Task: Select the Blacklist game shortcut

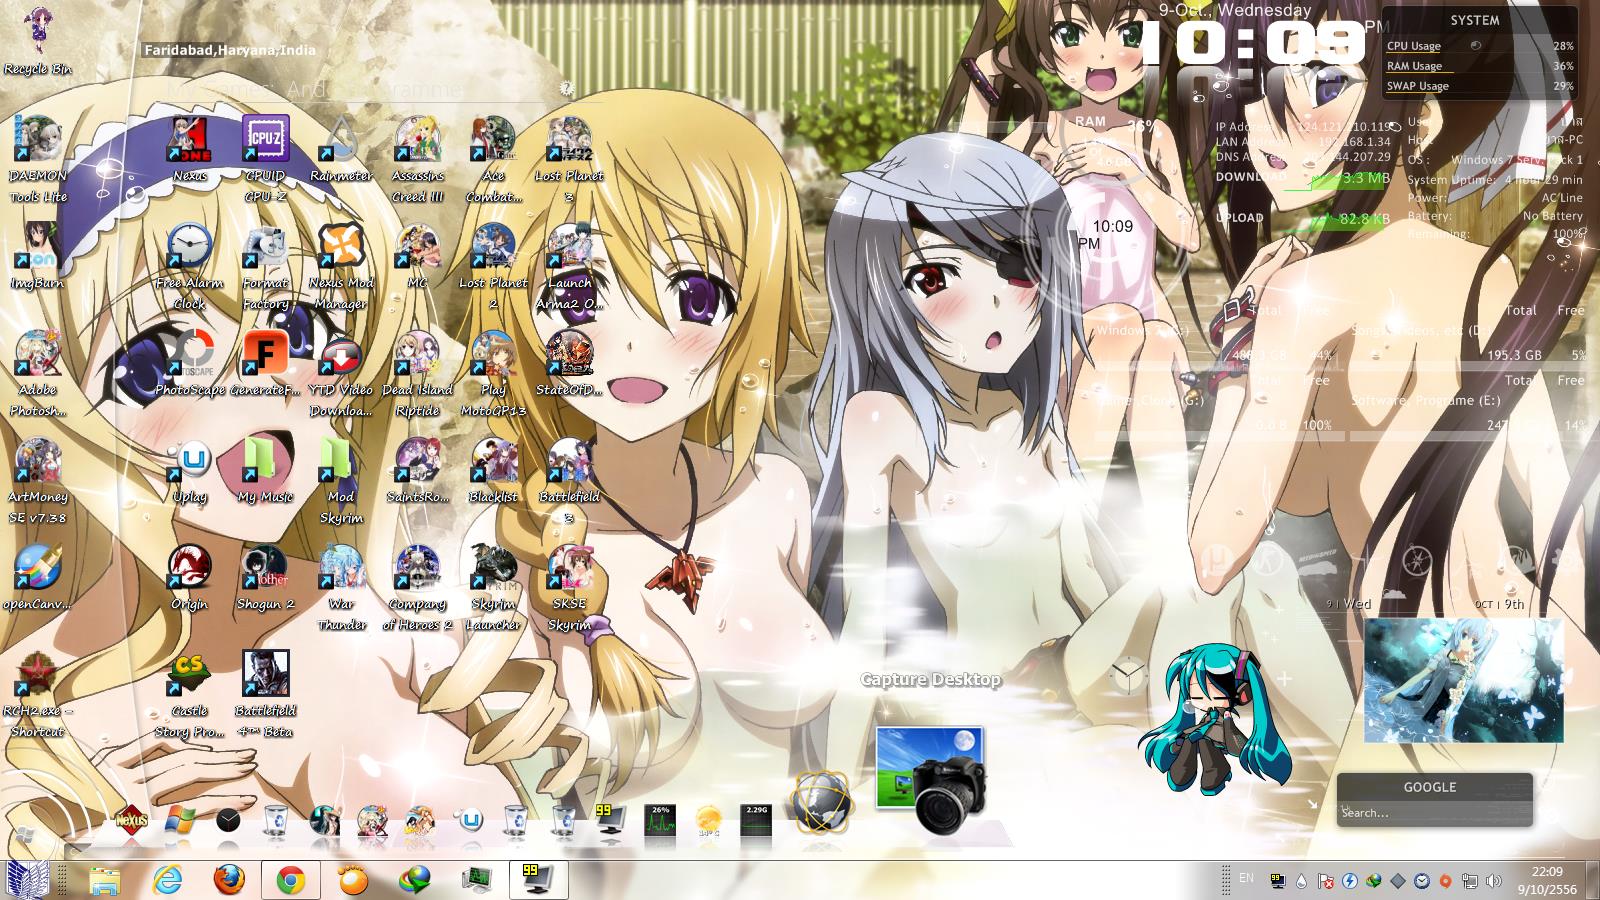Action: pyautogui.click(x=493, y=471)
